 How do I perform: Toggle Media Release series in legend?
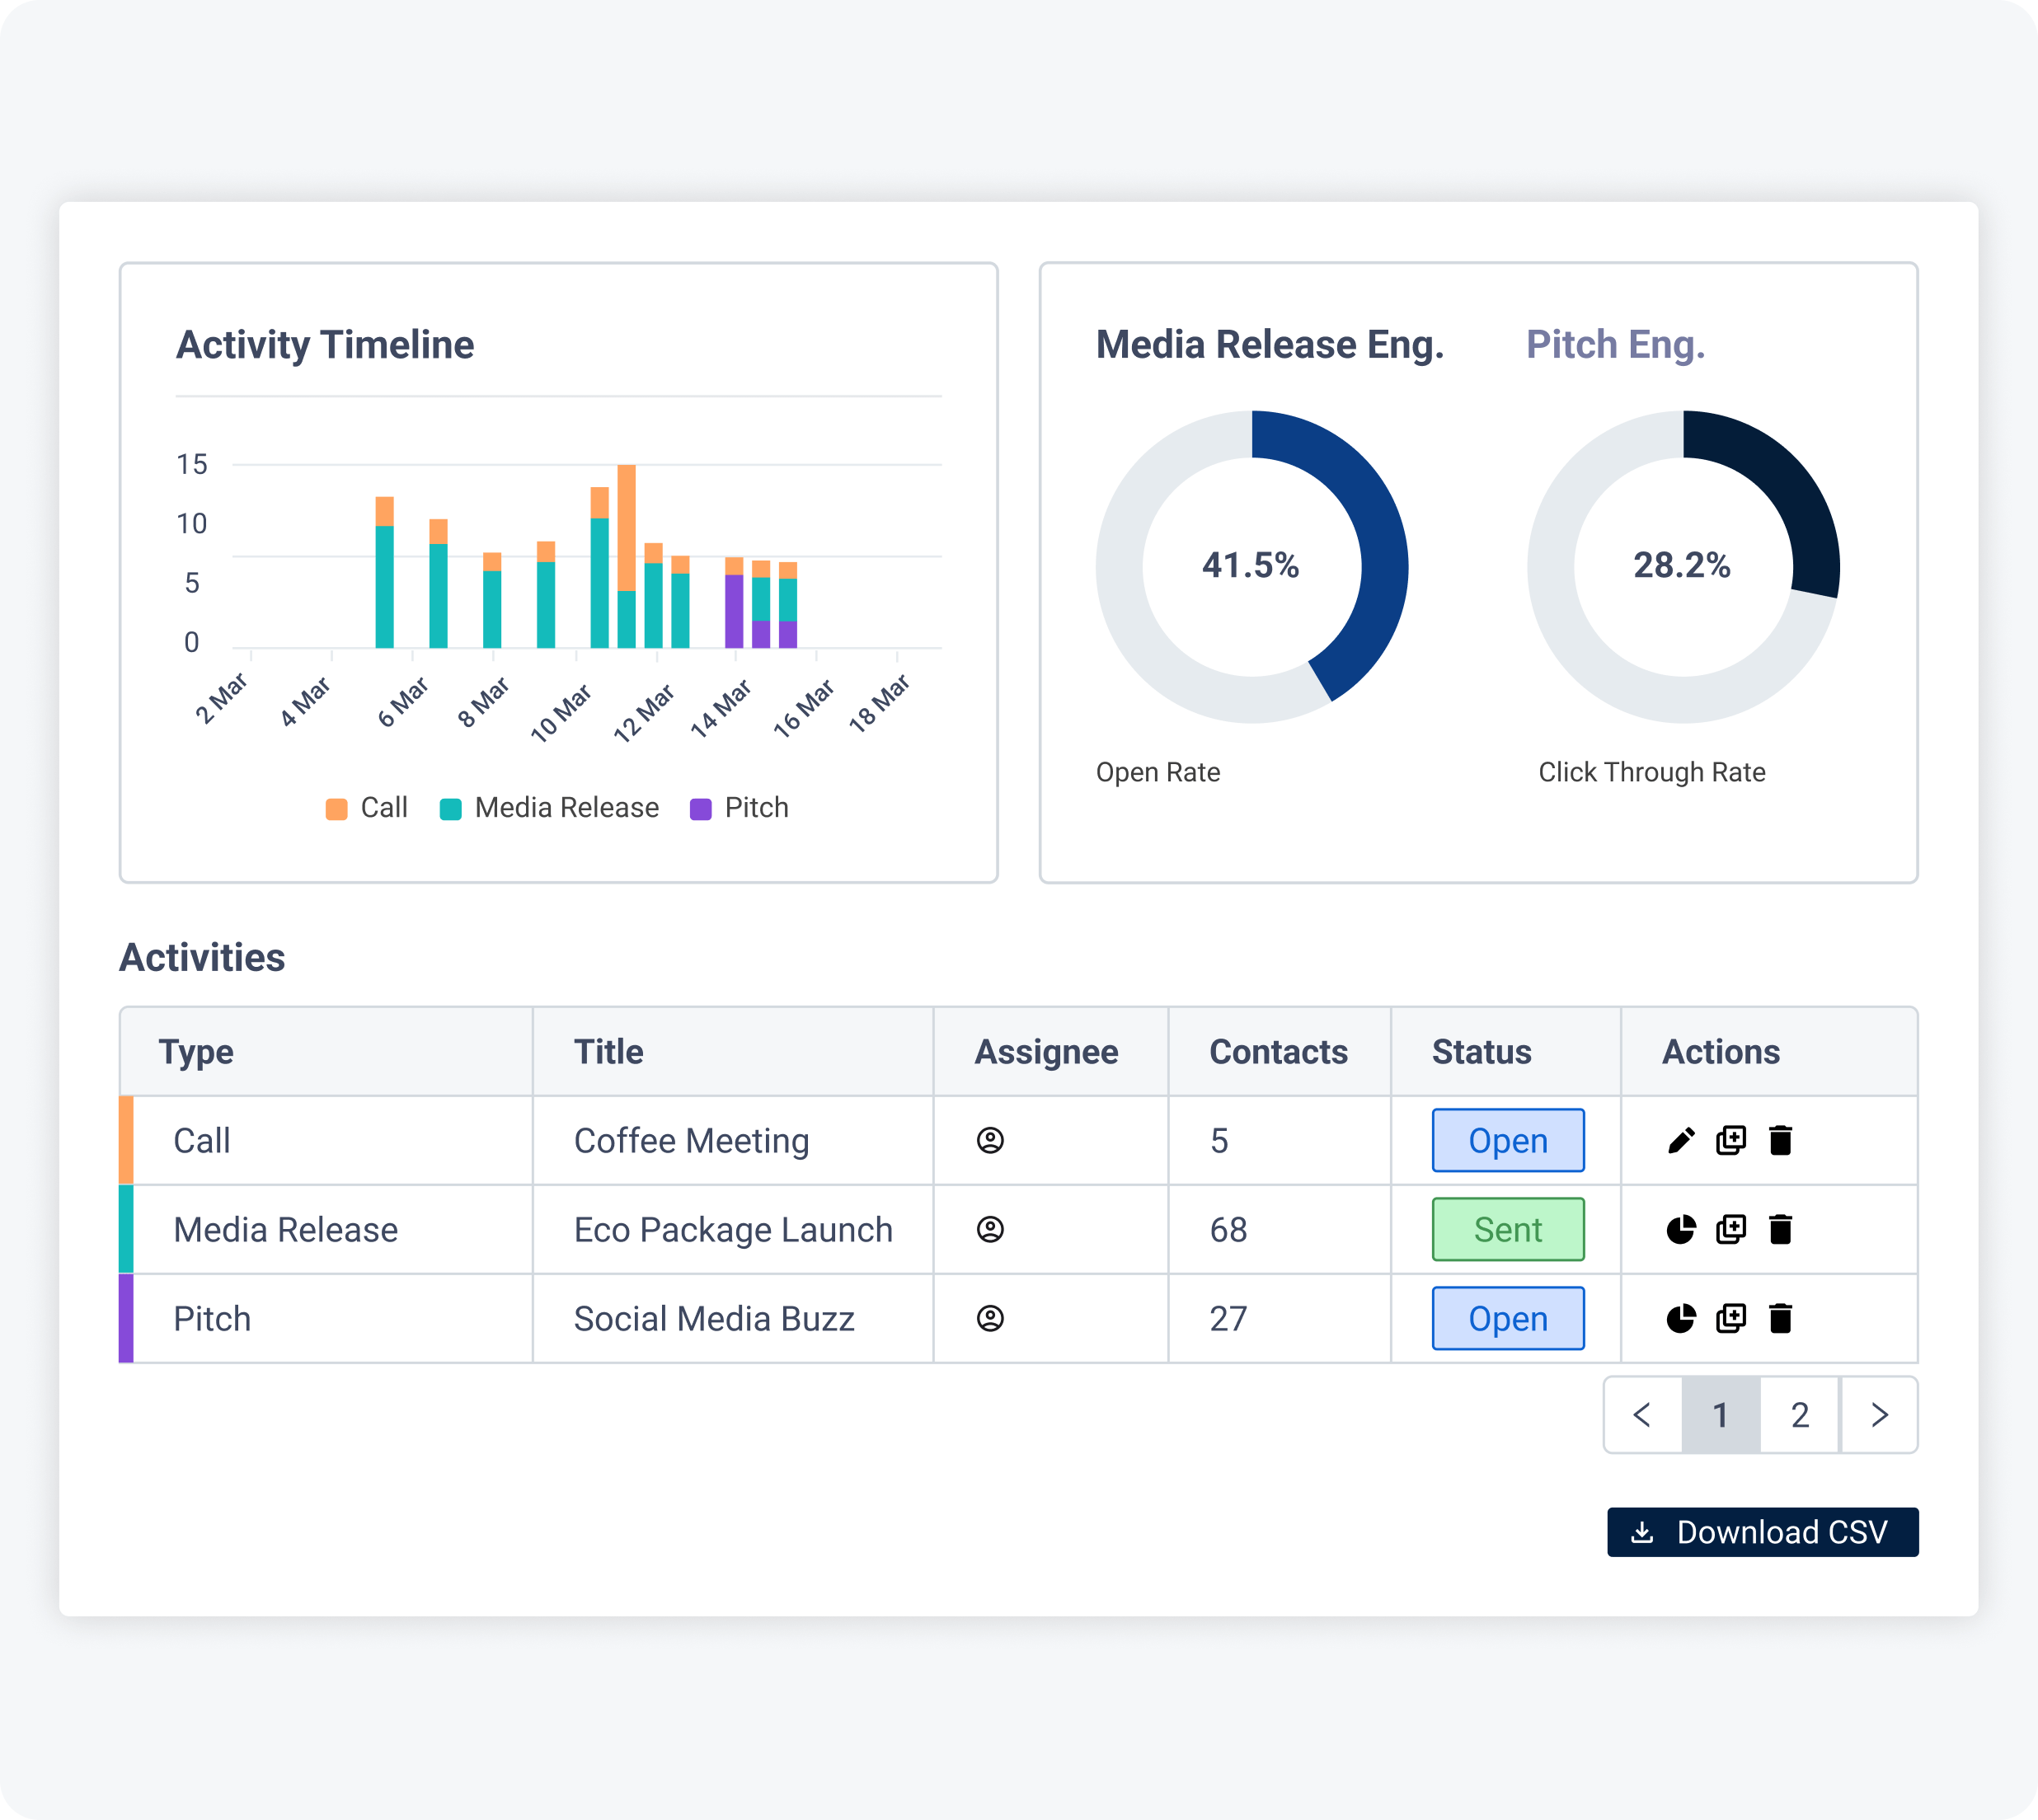click(x=549, y=808)
